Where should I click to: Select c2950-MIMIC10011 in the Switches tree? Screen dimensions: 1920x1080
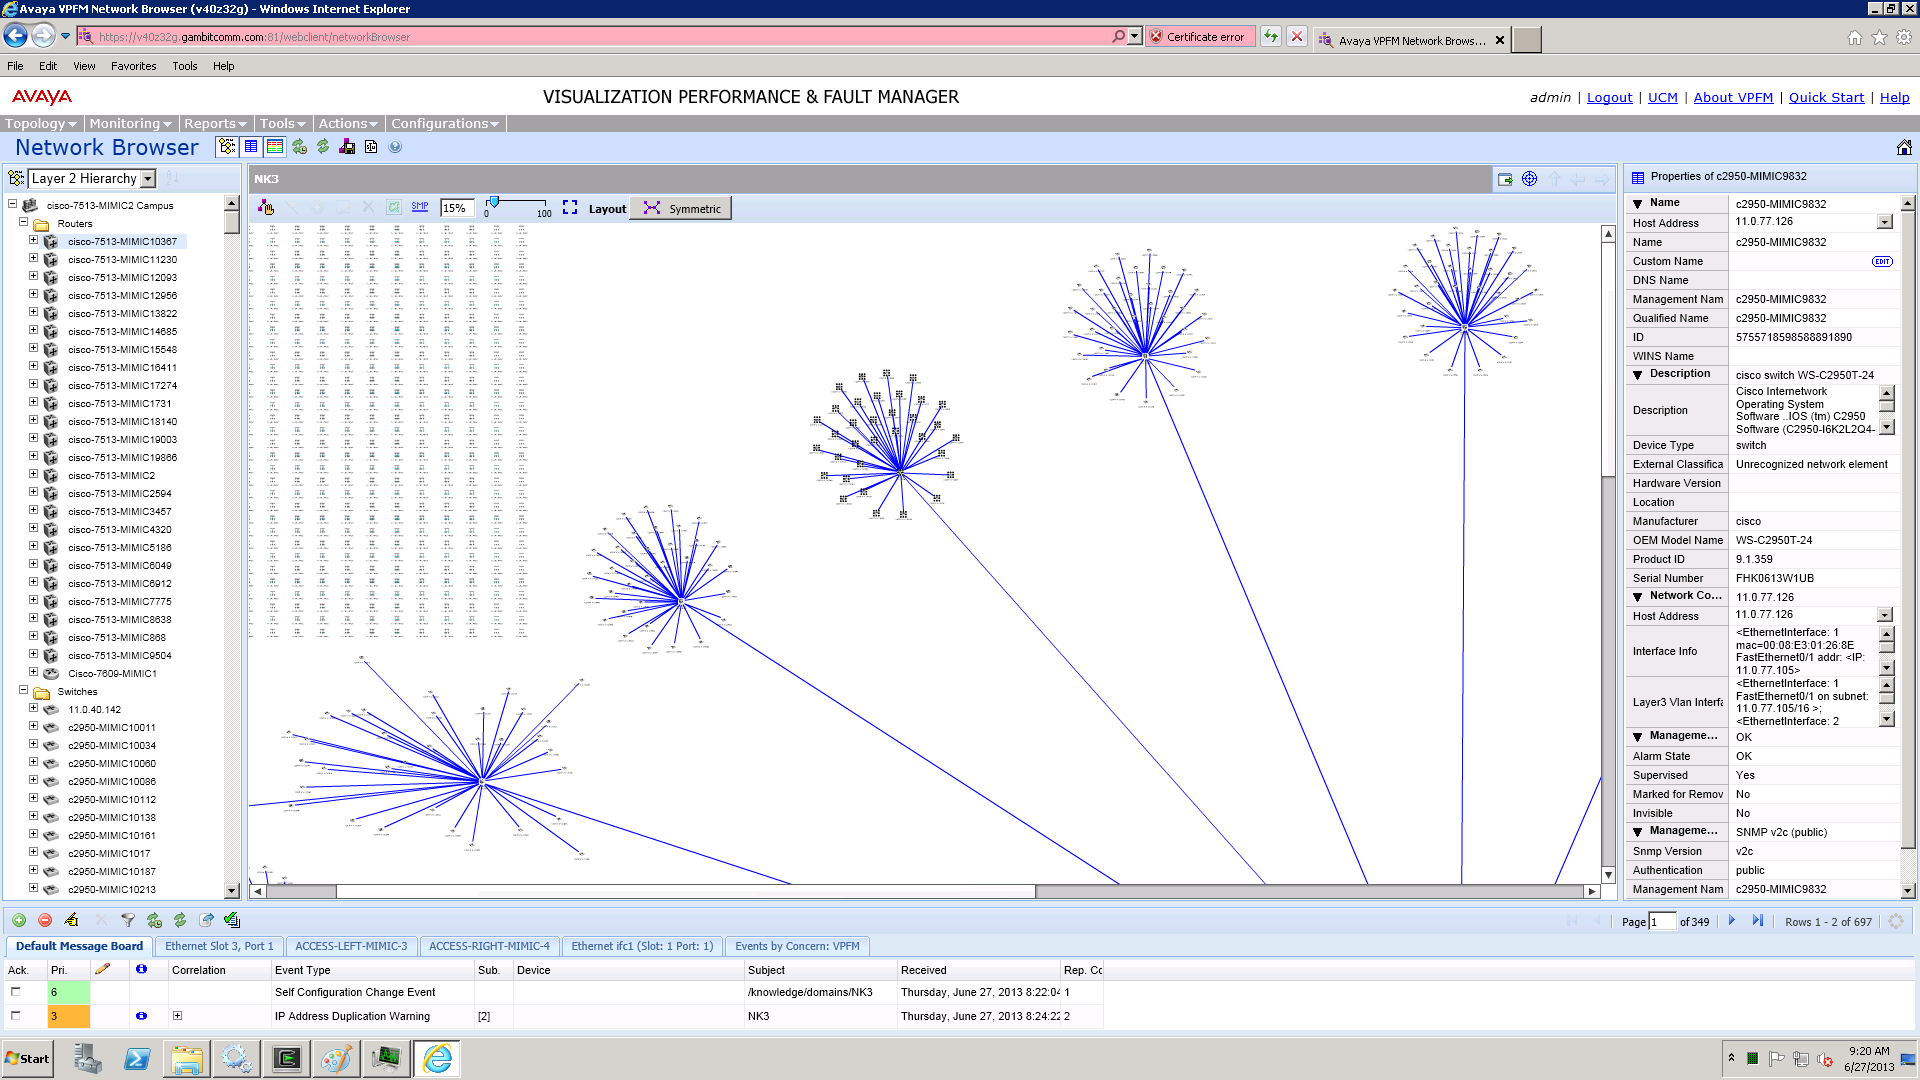tap(112, 728)
